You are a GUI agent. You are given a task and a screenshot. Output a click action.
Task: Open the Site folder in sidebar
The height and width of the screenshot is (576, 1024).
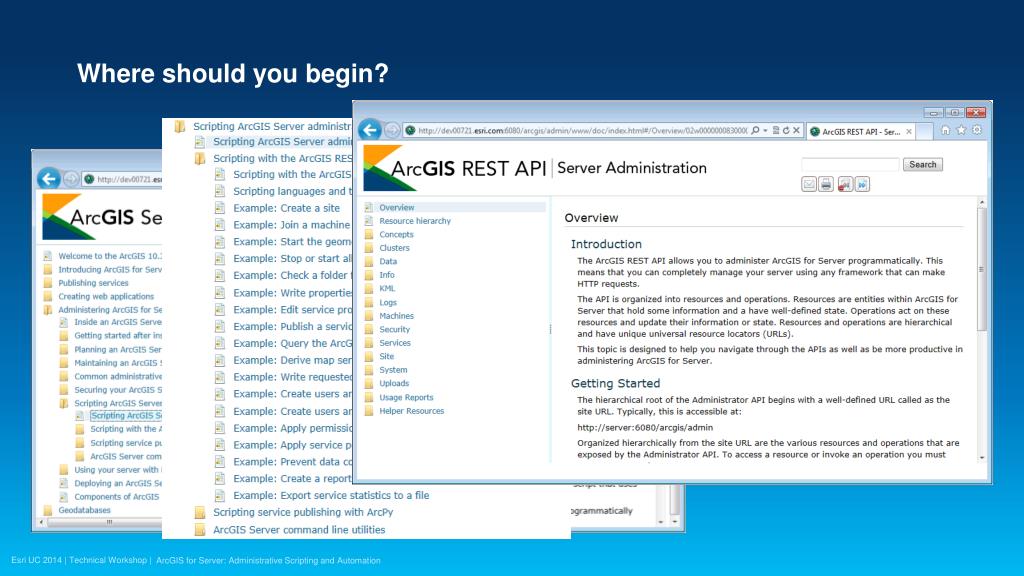pyautogui.click(x=387, y=357)
